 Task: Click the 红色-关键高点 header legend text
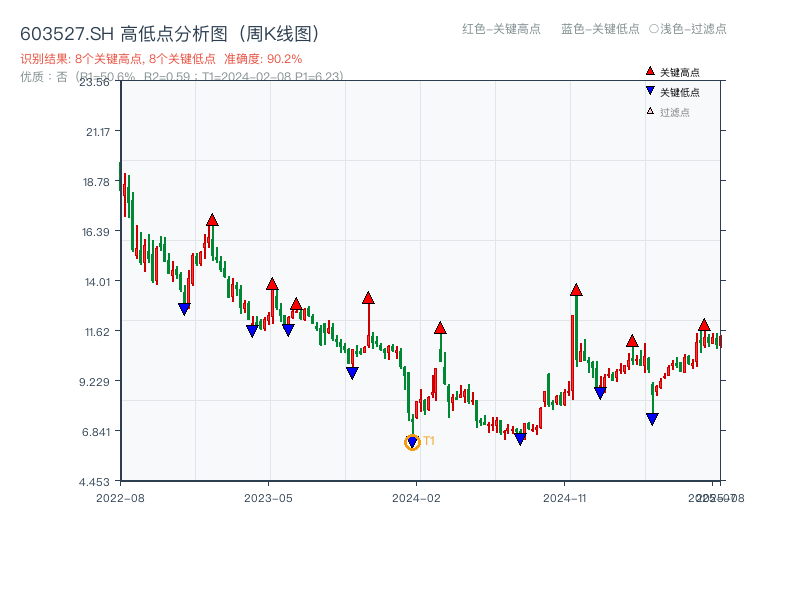coord(501,29)
